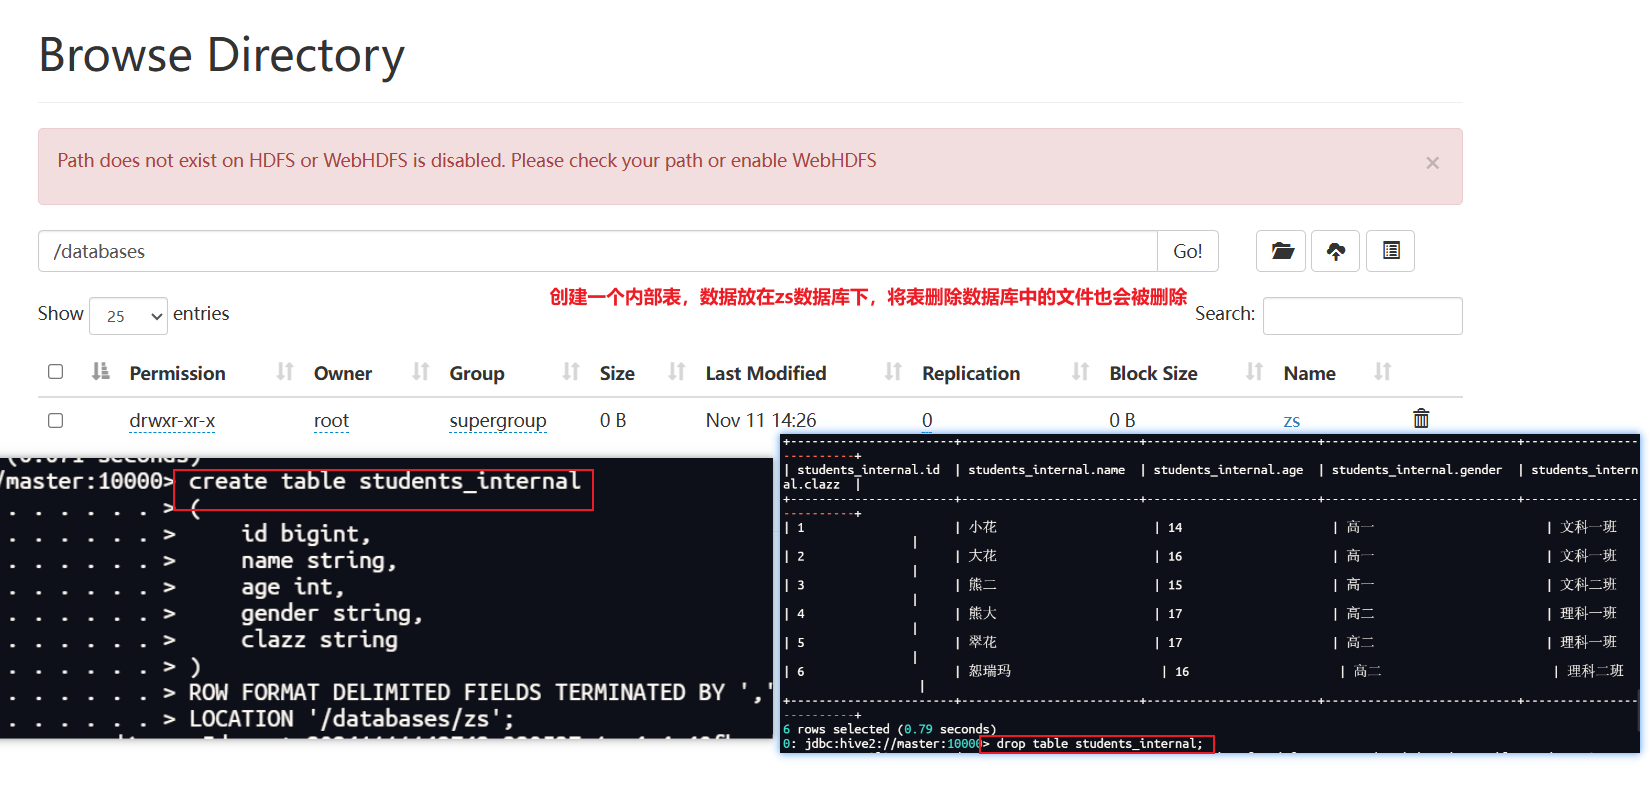Open the Show entries dropdown
The width and height of the screenshot is (1652, 803).
(128, 316)
